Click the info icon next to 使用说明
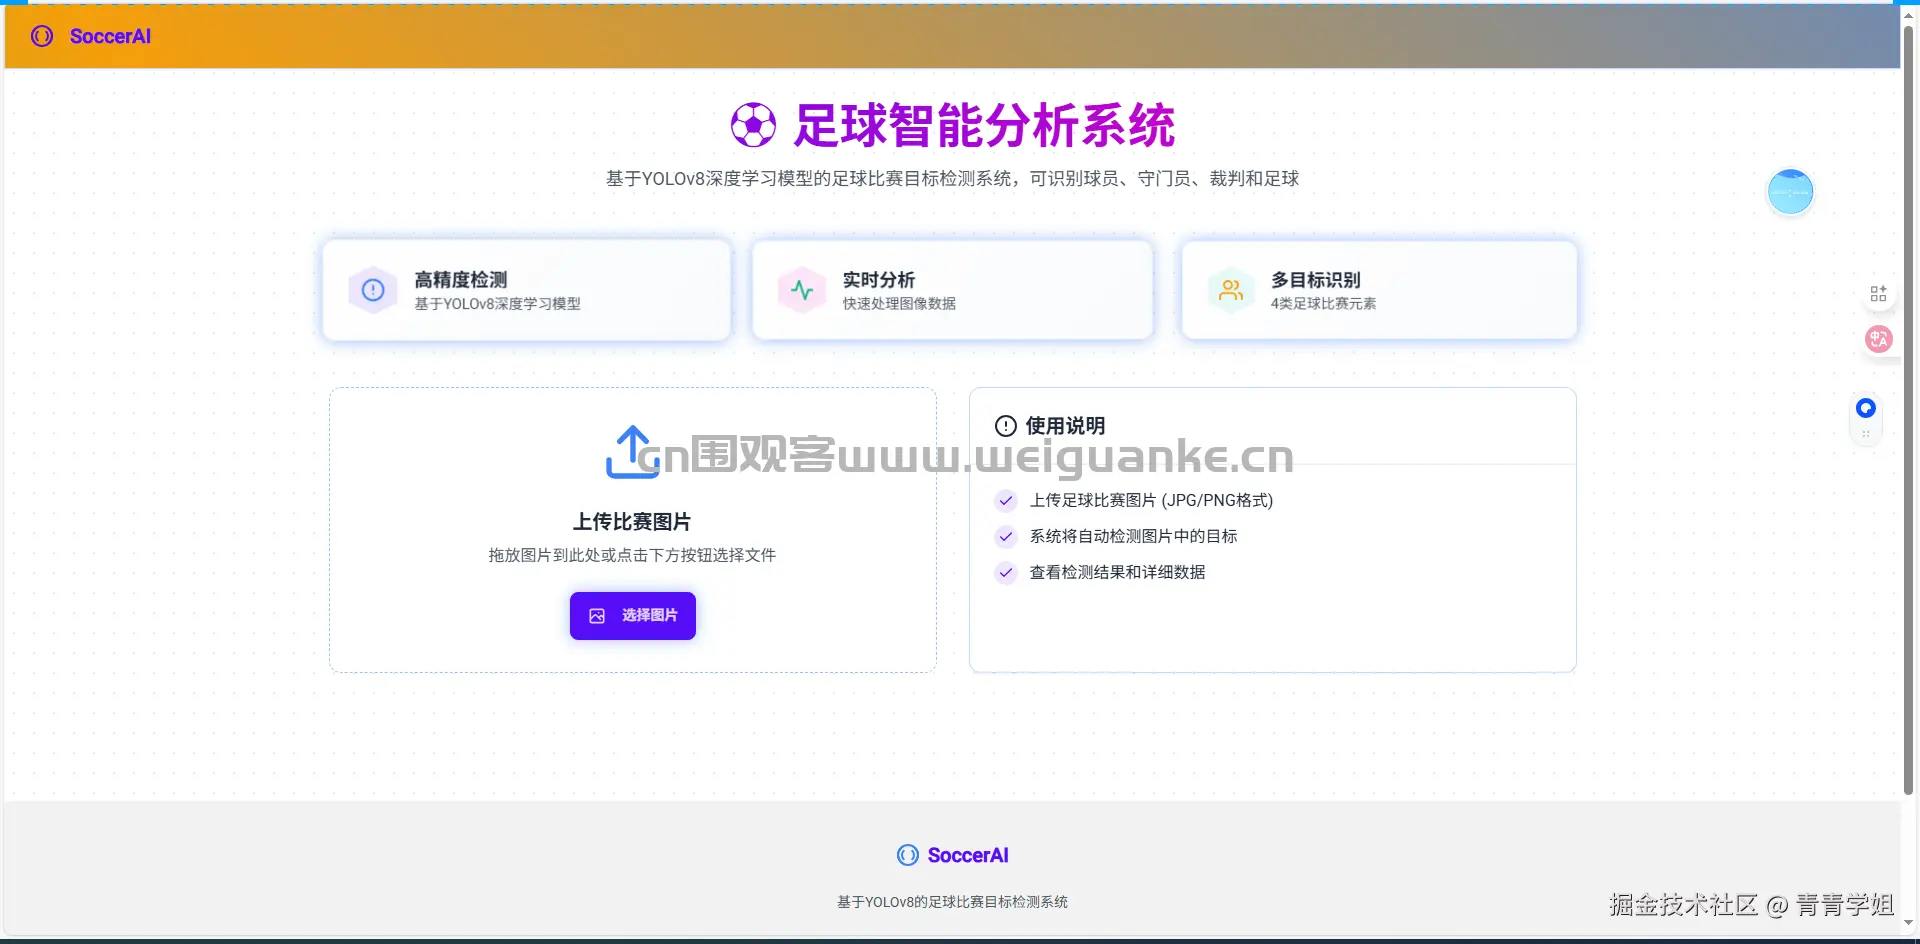Image resolution: width=1920 pixels, height=944 pixels. (1005, 425)
